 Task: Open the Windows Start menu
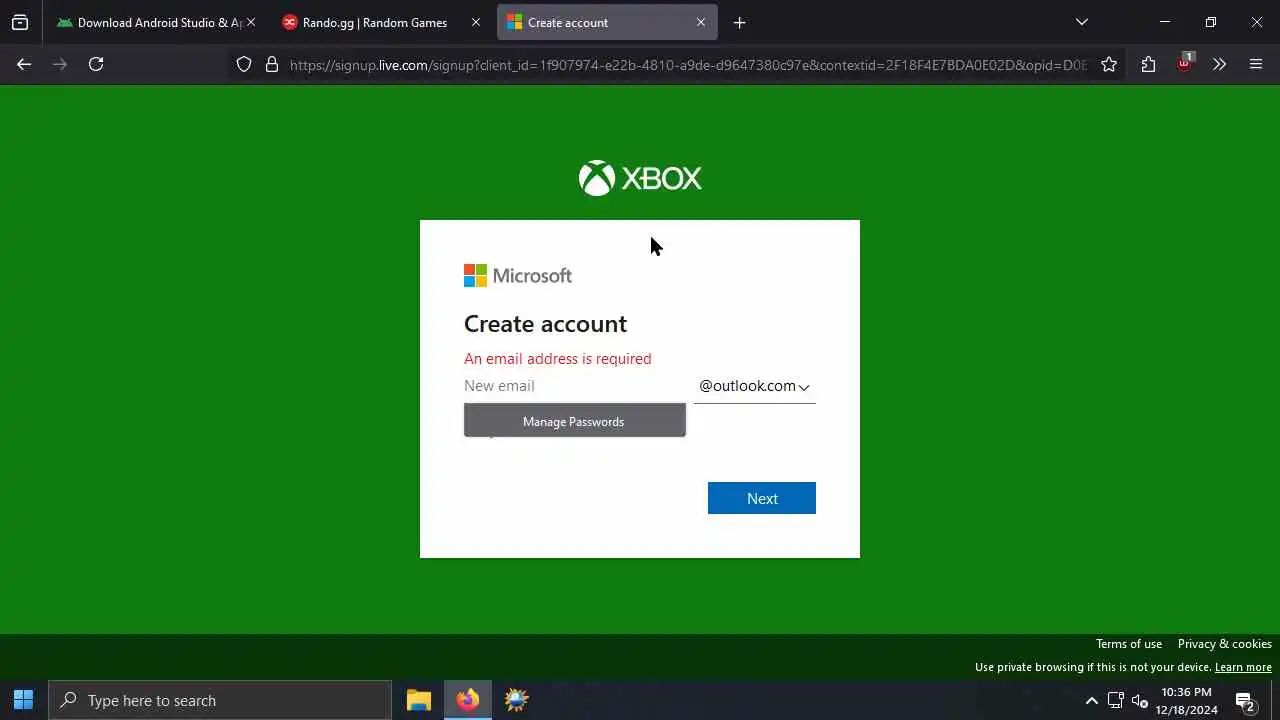pos(24,700)
